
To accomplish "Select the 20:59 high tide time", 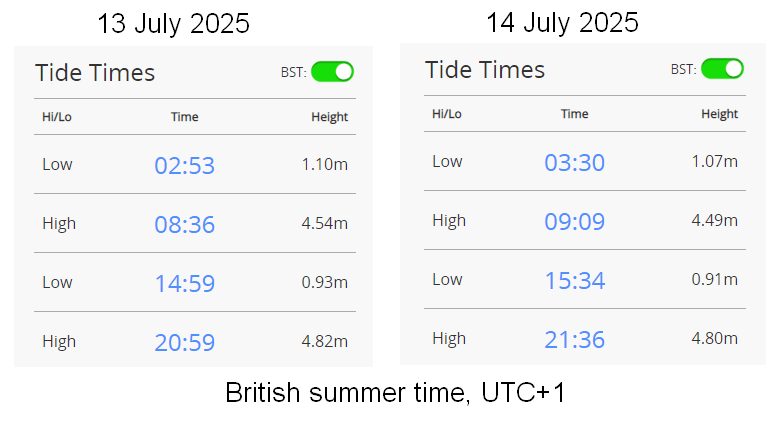I will (185, 342).
